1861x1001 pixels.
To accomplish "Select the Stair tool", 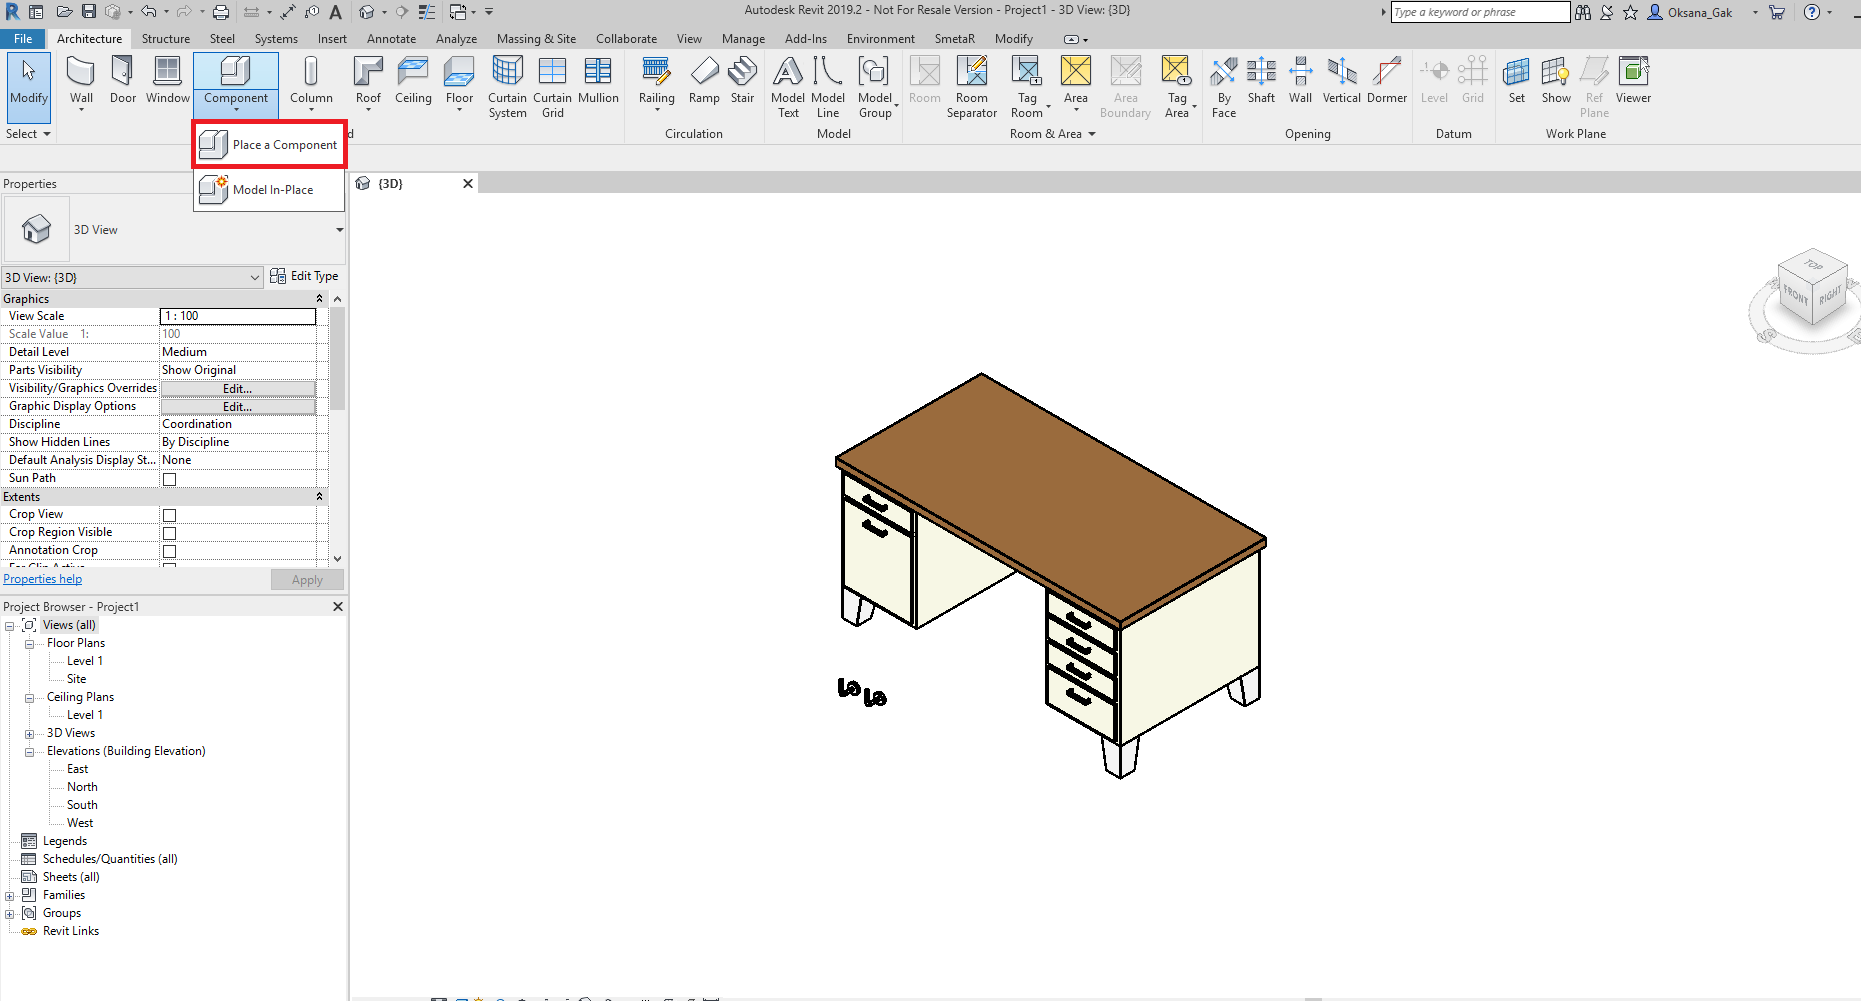I will (x=742, y=80).
